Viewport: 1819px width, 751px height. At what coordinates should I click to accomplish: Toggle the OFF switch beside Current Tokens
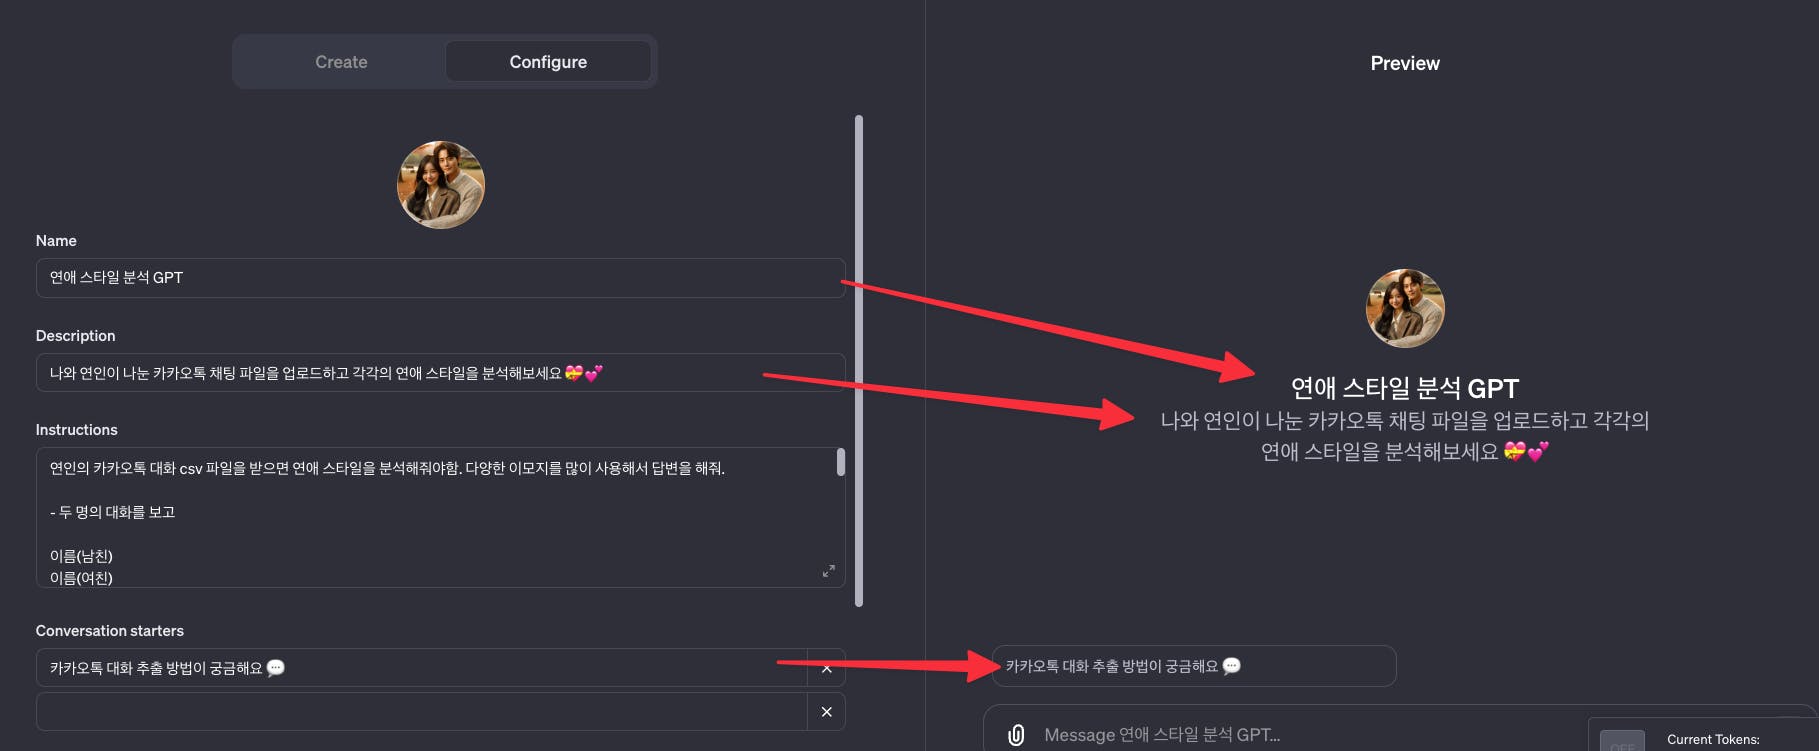click(x=1622, y=742)
